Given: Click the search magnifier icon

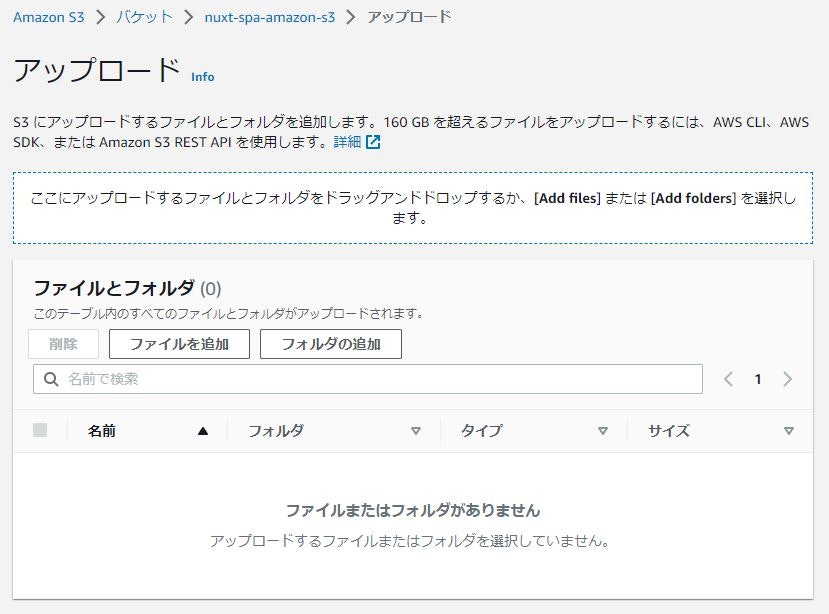Looking at the screenshot, I should (51, 379).
